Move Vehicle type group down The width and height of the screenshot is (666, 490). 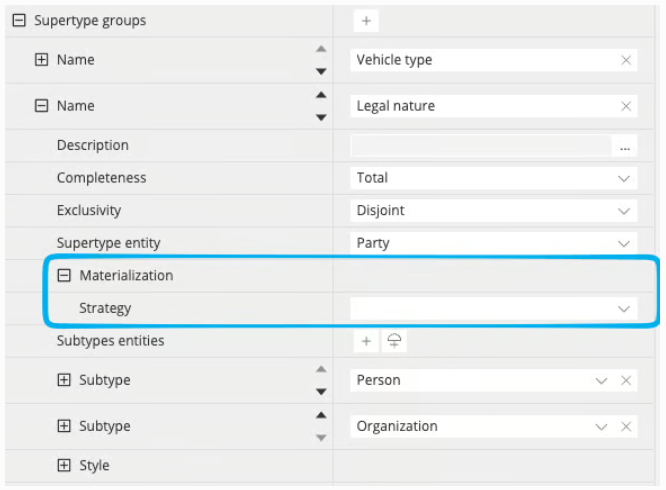pyautogui.click(x=322, y=71)
